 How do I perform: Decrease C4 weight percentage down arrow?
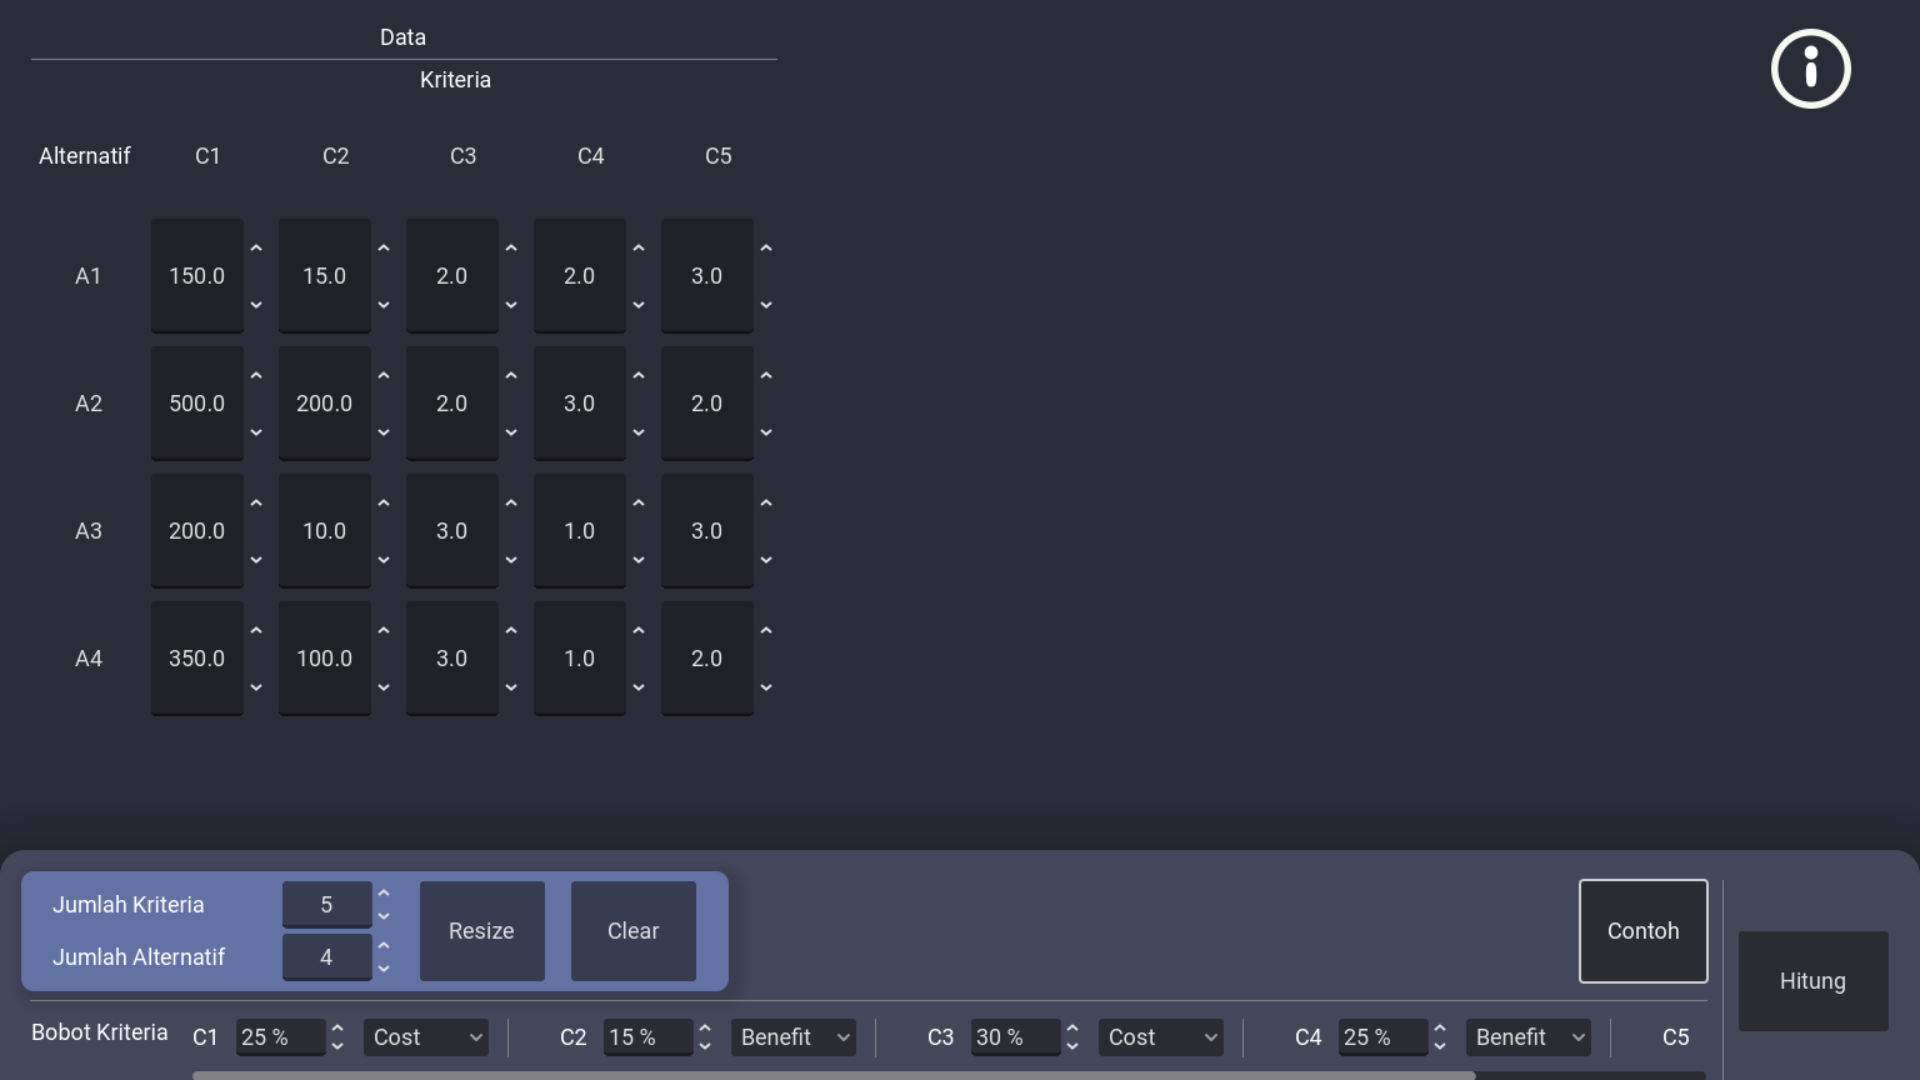[1440, 1046]
